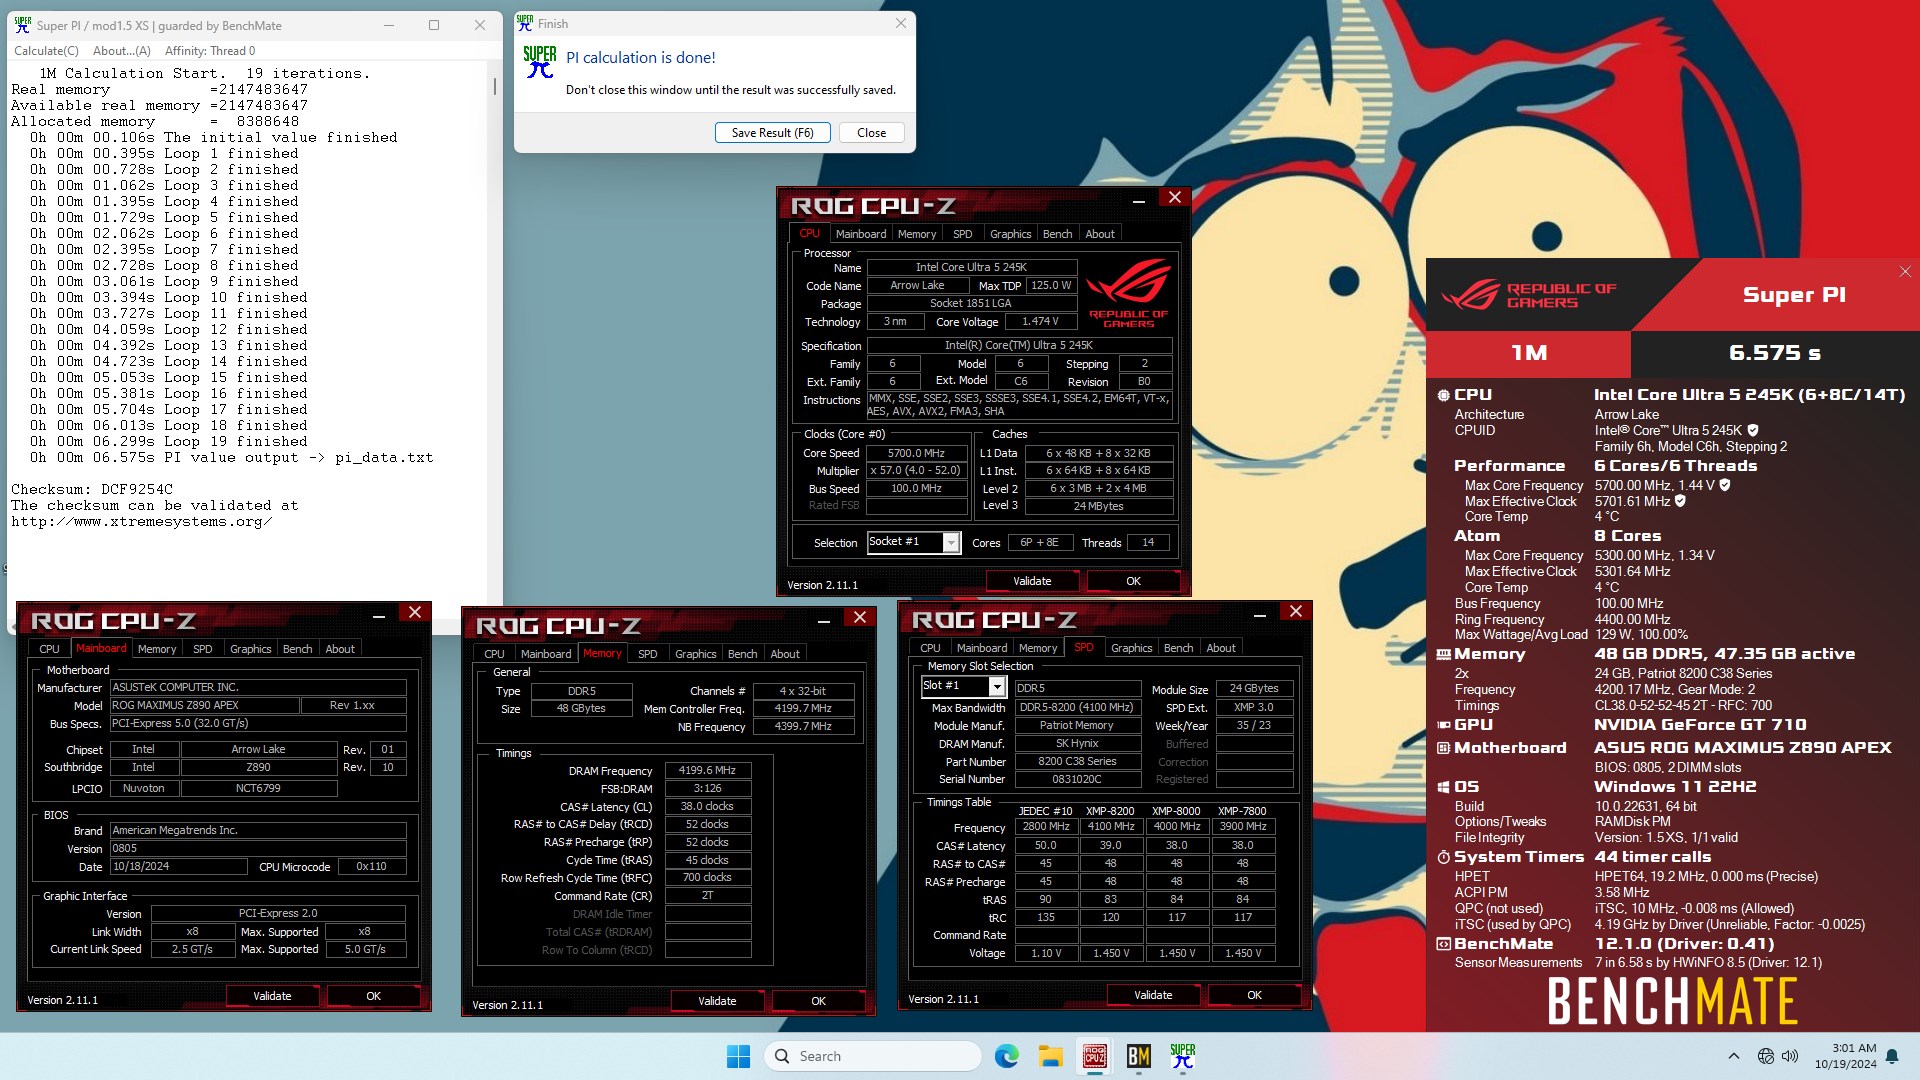Click OK in CPU-Z Mainboard window
Viewport: 1920px width, 1080px height.
(373, 996)
